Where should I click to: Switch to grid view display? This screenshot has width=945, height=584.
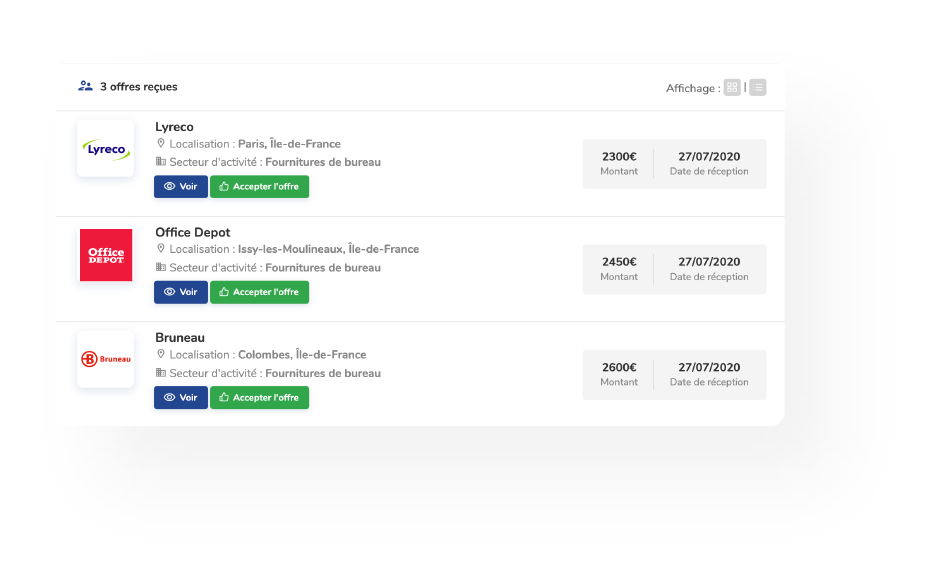click(x=732, y=88)
